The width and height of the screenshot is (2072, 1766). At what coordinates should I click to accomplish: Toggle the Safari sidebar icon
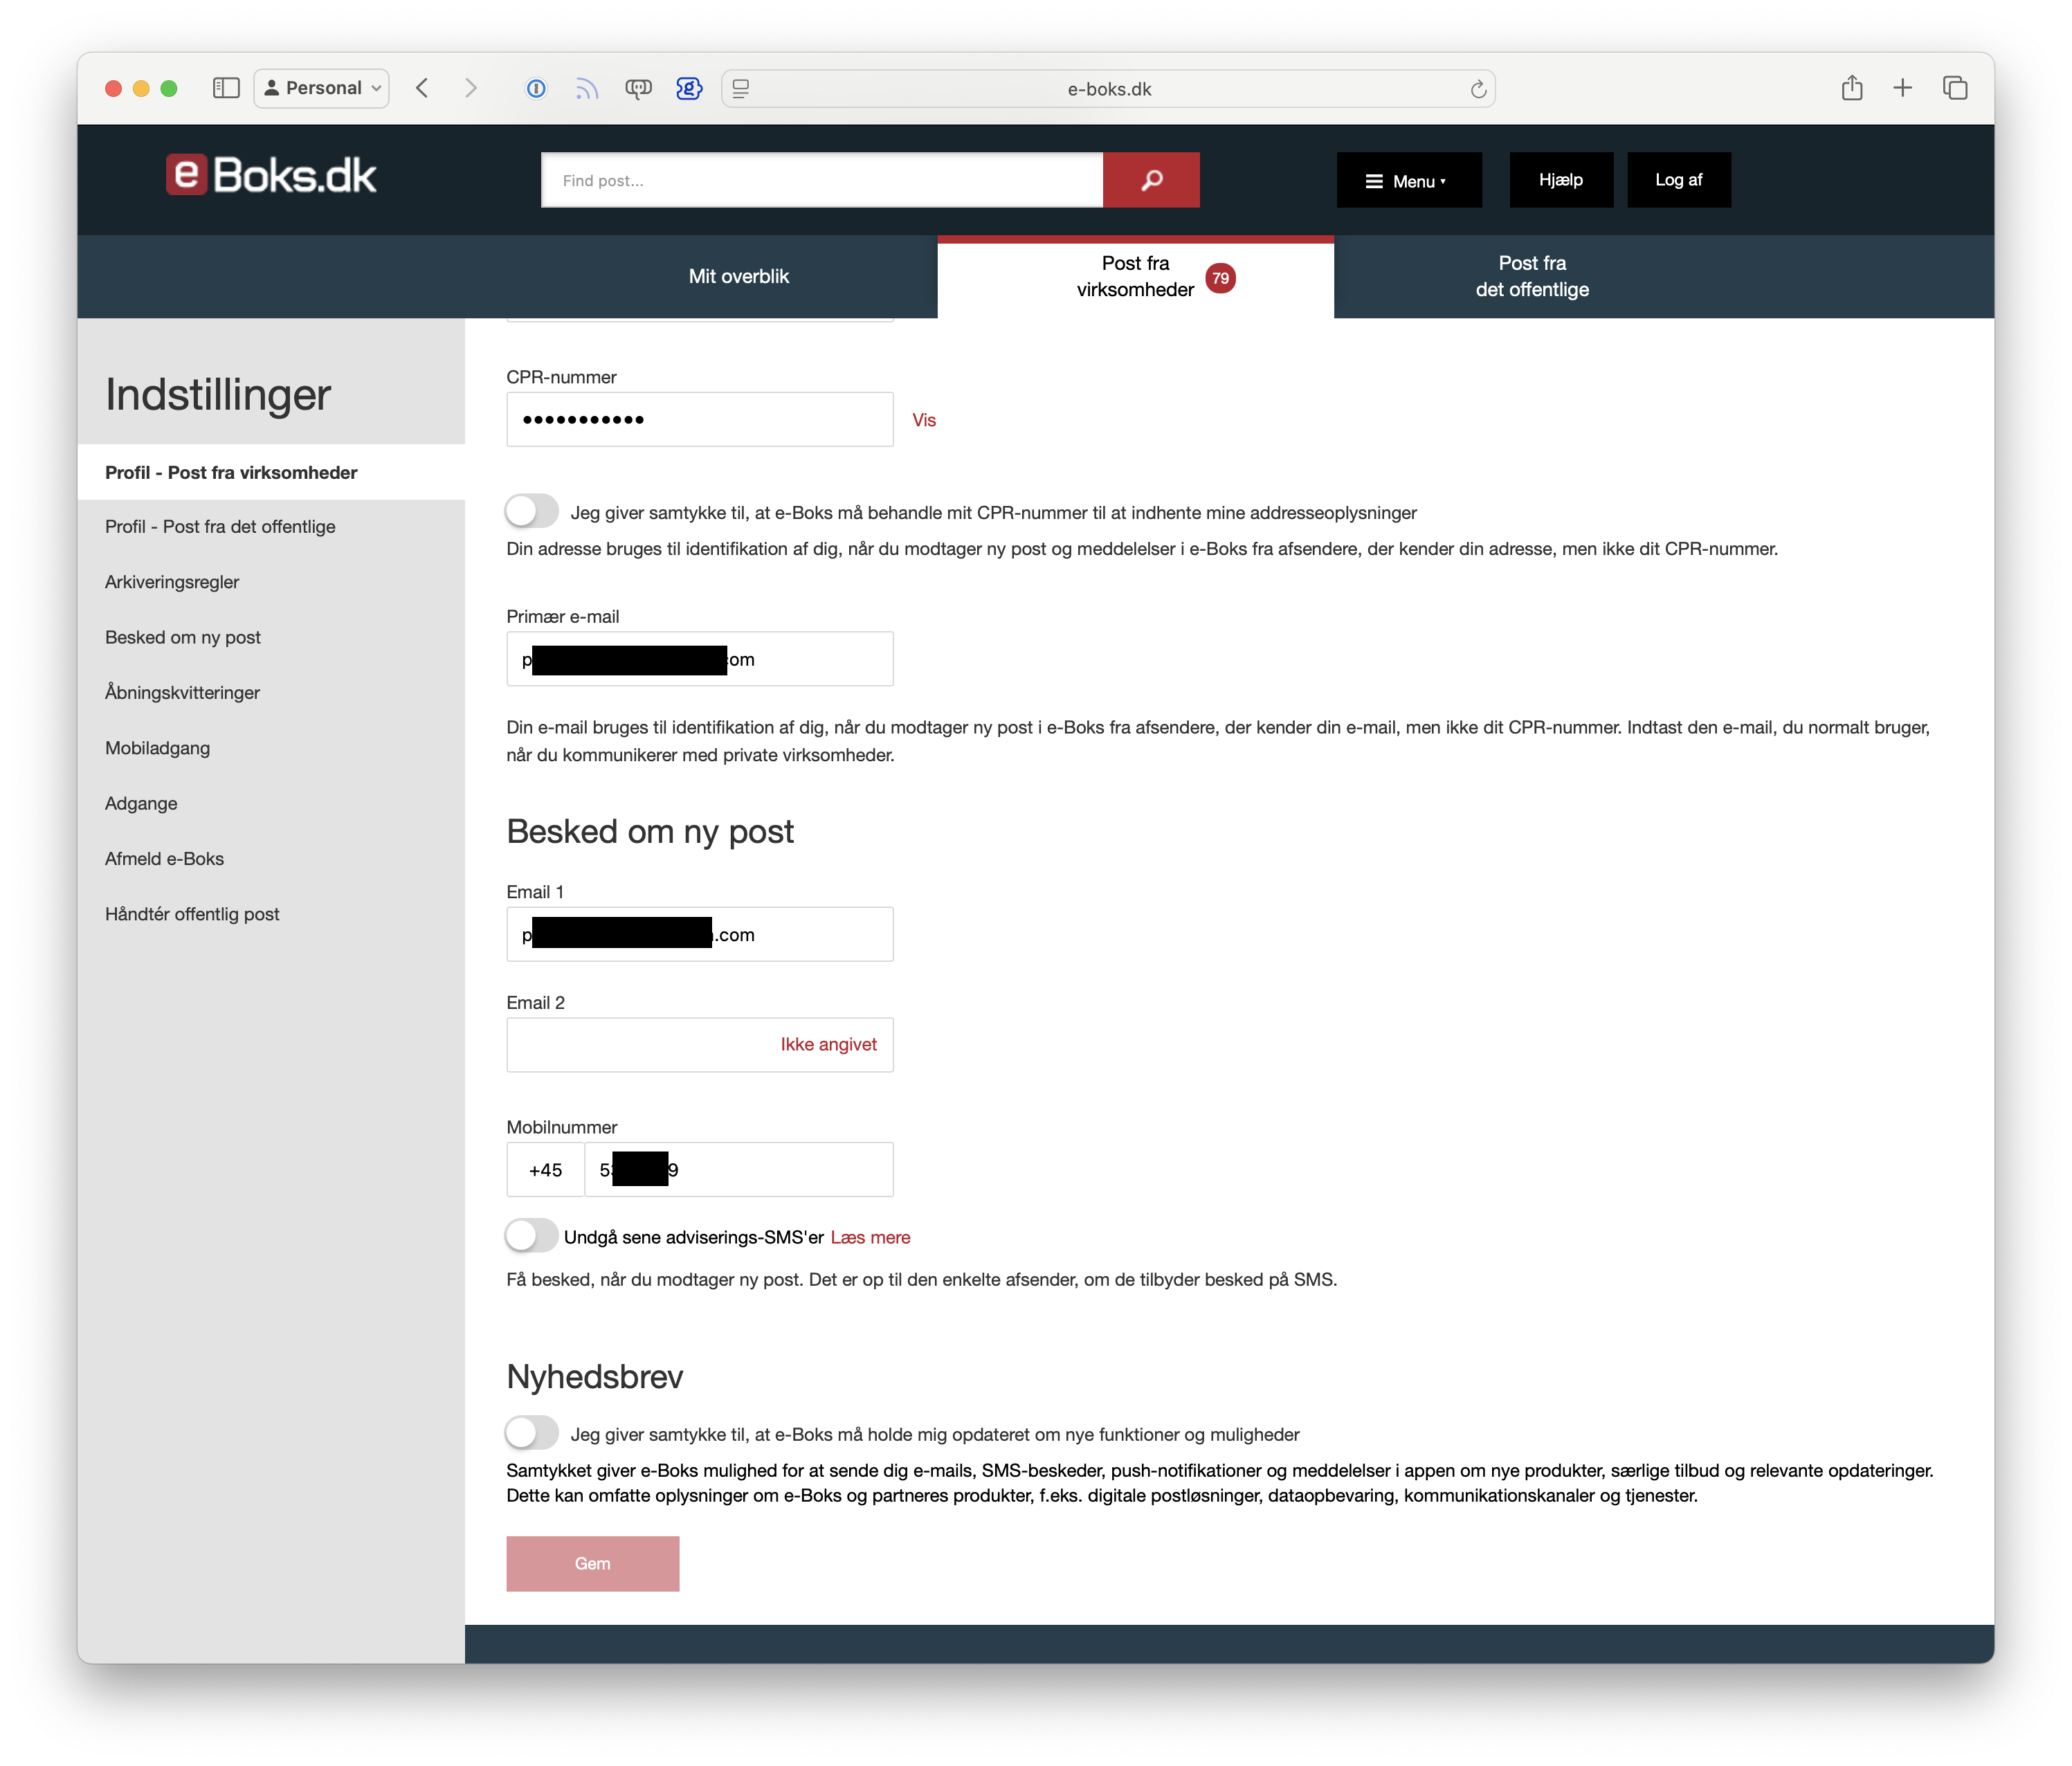pos(226,88)
